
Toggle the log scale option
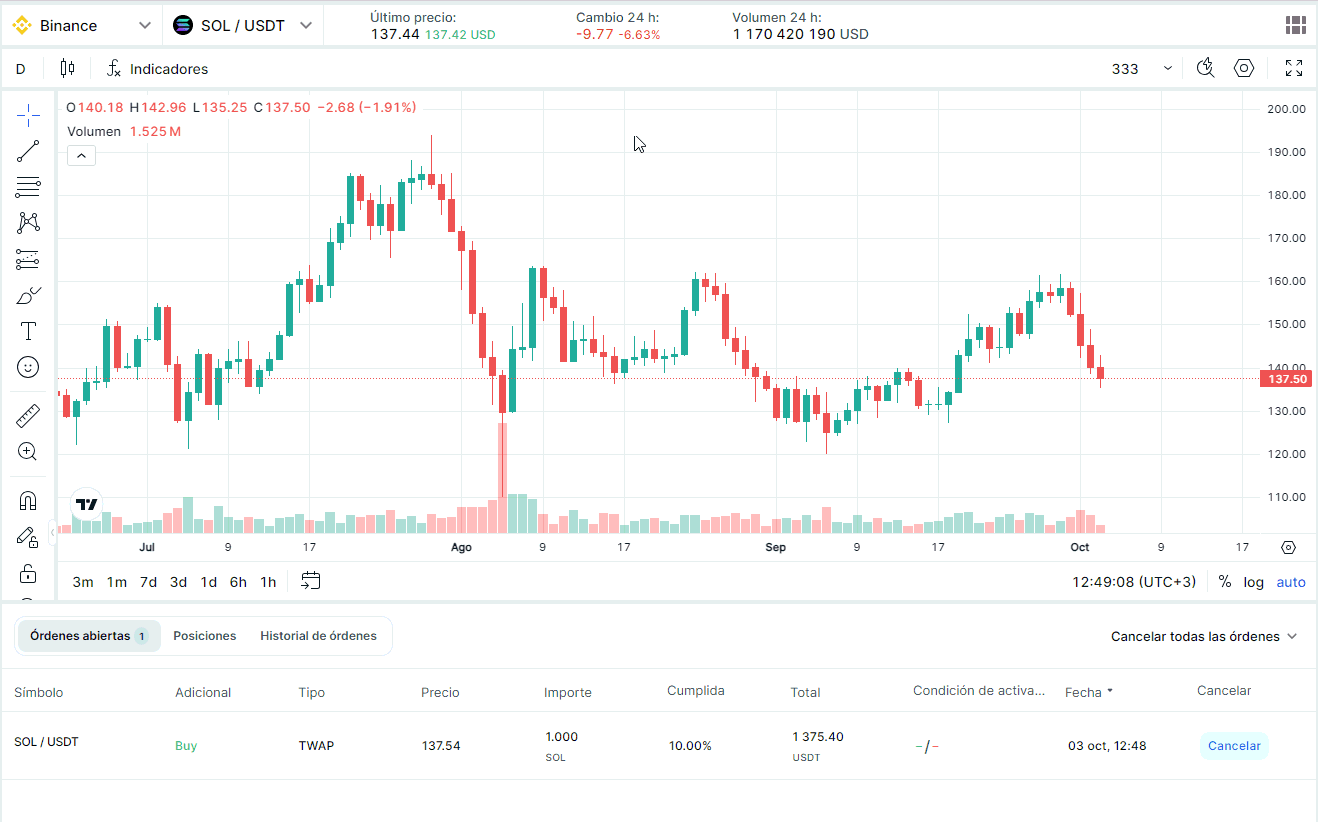(1253, 582)
